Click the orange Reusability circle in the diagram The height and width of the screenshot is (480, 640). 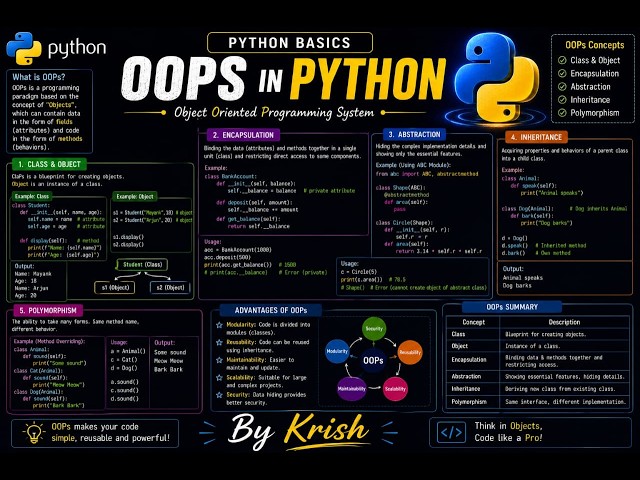410,352
